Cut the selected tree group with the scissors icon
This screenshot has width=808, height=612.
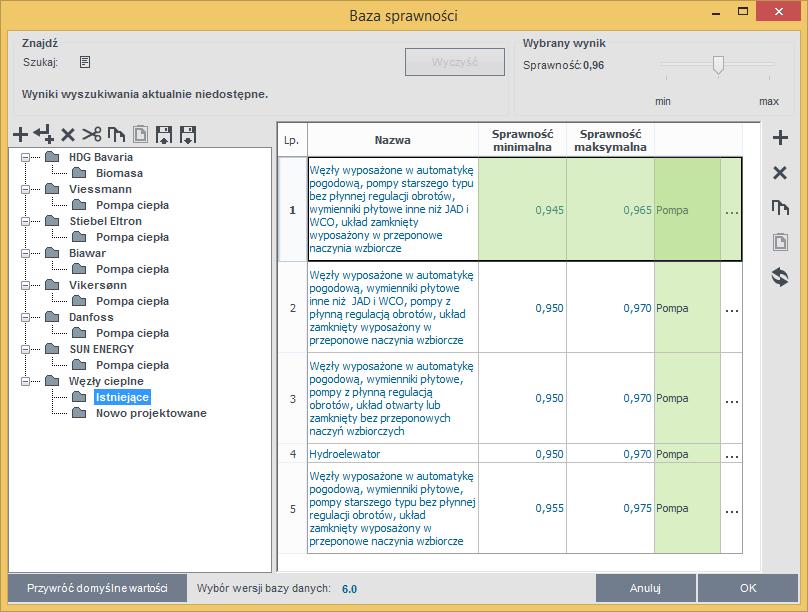(x=92, y=134)
